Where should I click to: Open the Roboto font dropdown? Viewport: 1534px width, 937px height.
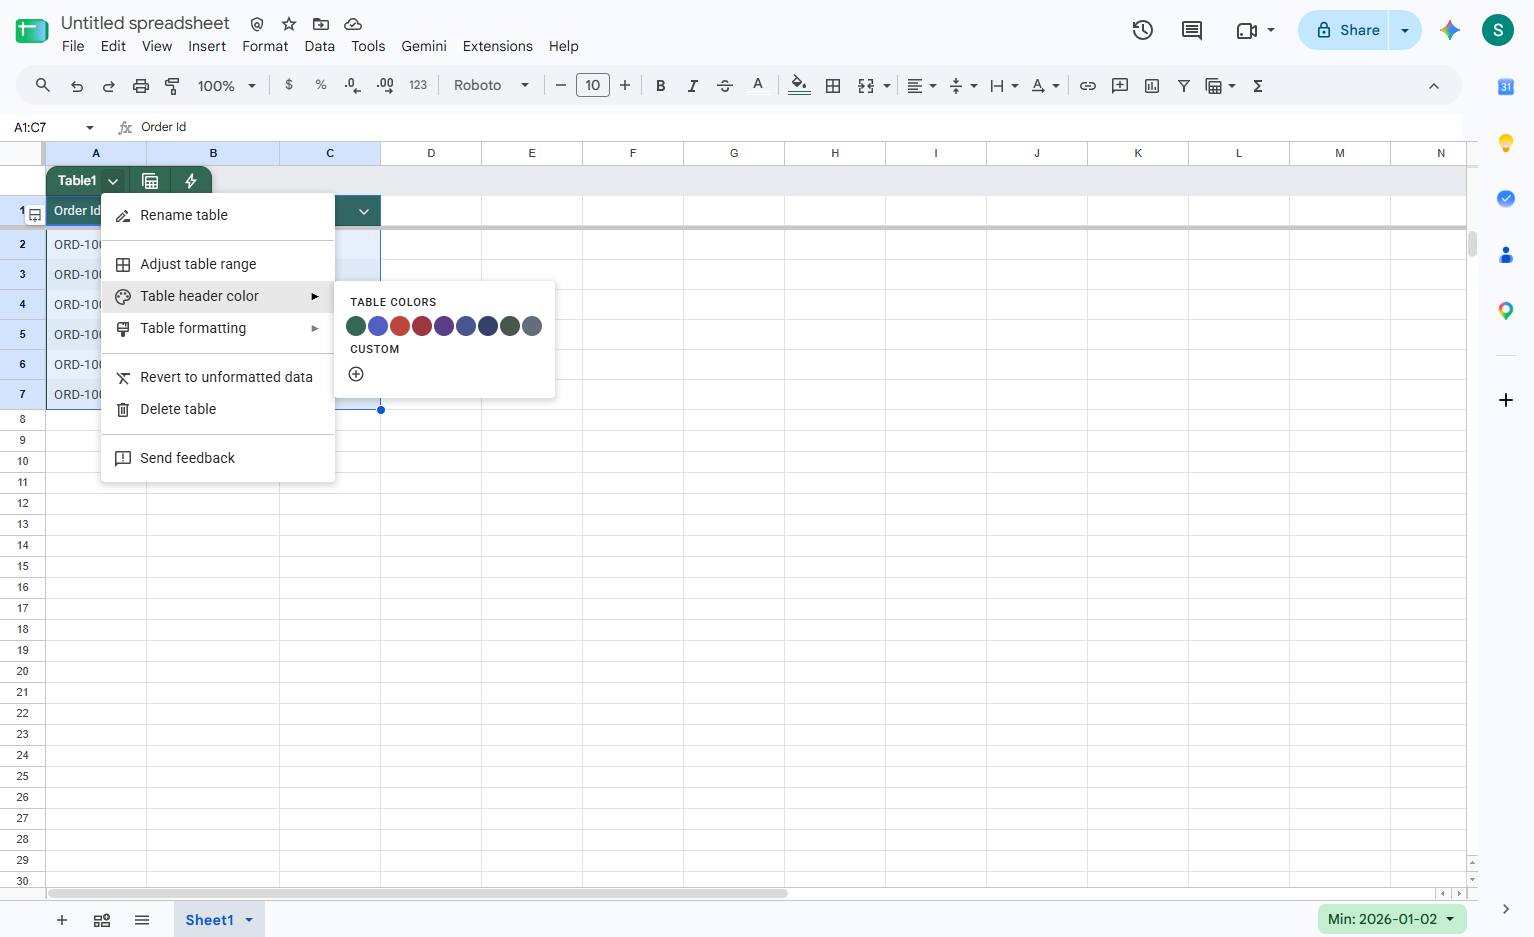point(491,86)
